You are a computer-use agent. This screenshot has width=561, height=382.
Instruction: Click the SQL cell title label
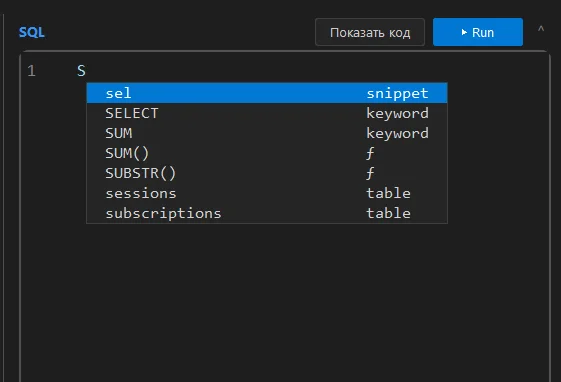[31, 32]
